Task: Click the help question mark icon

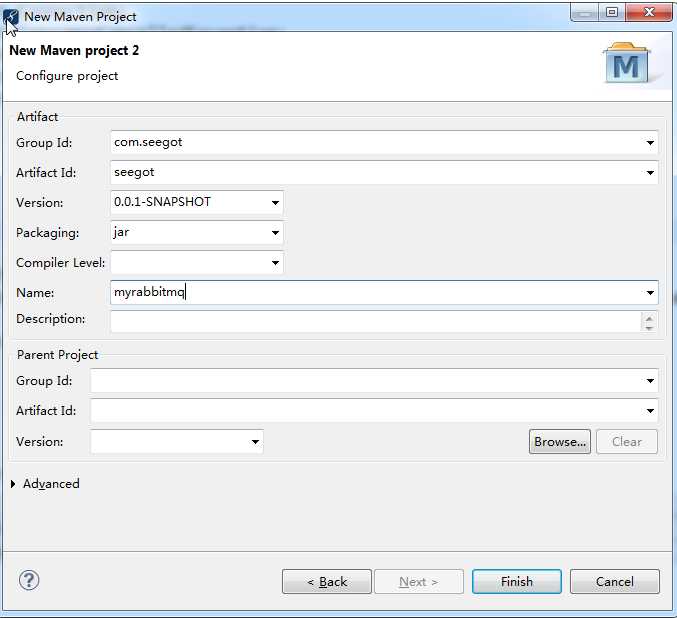Action: (29, 580)
